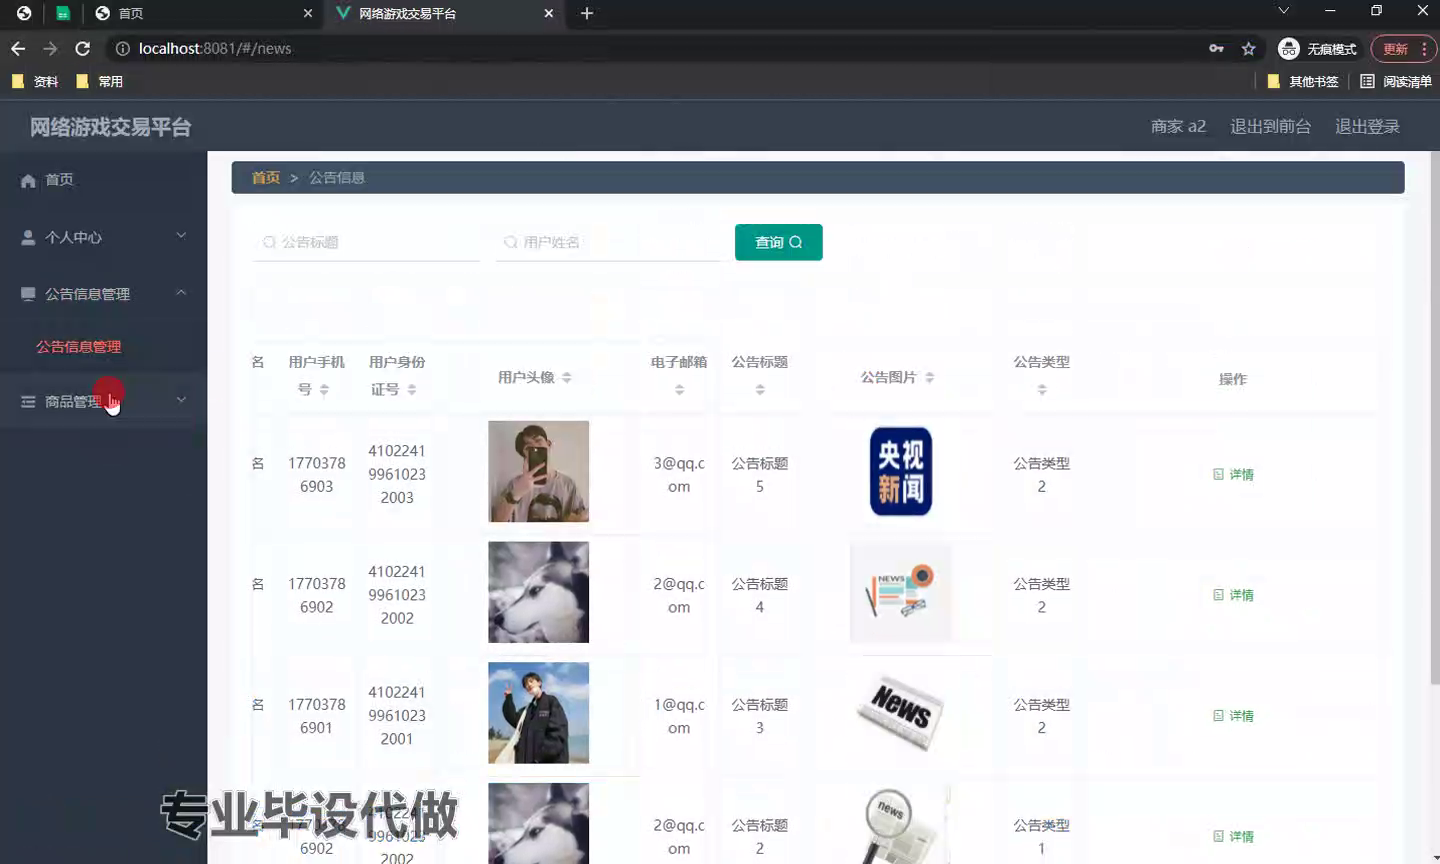Click the monitor icon beside 公告信息管理 menu
This screenshot has width=1440, height=864.
[28, 294]
